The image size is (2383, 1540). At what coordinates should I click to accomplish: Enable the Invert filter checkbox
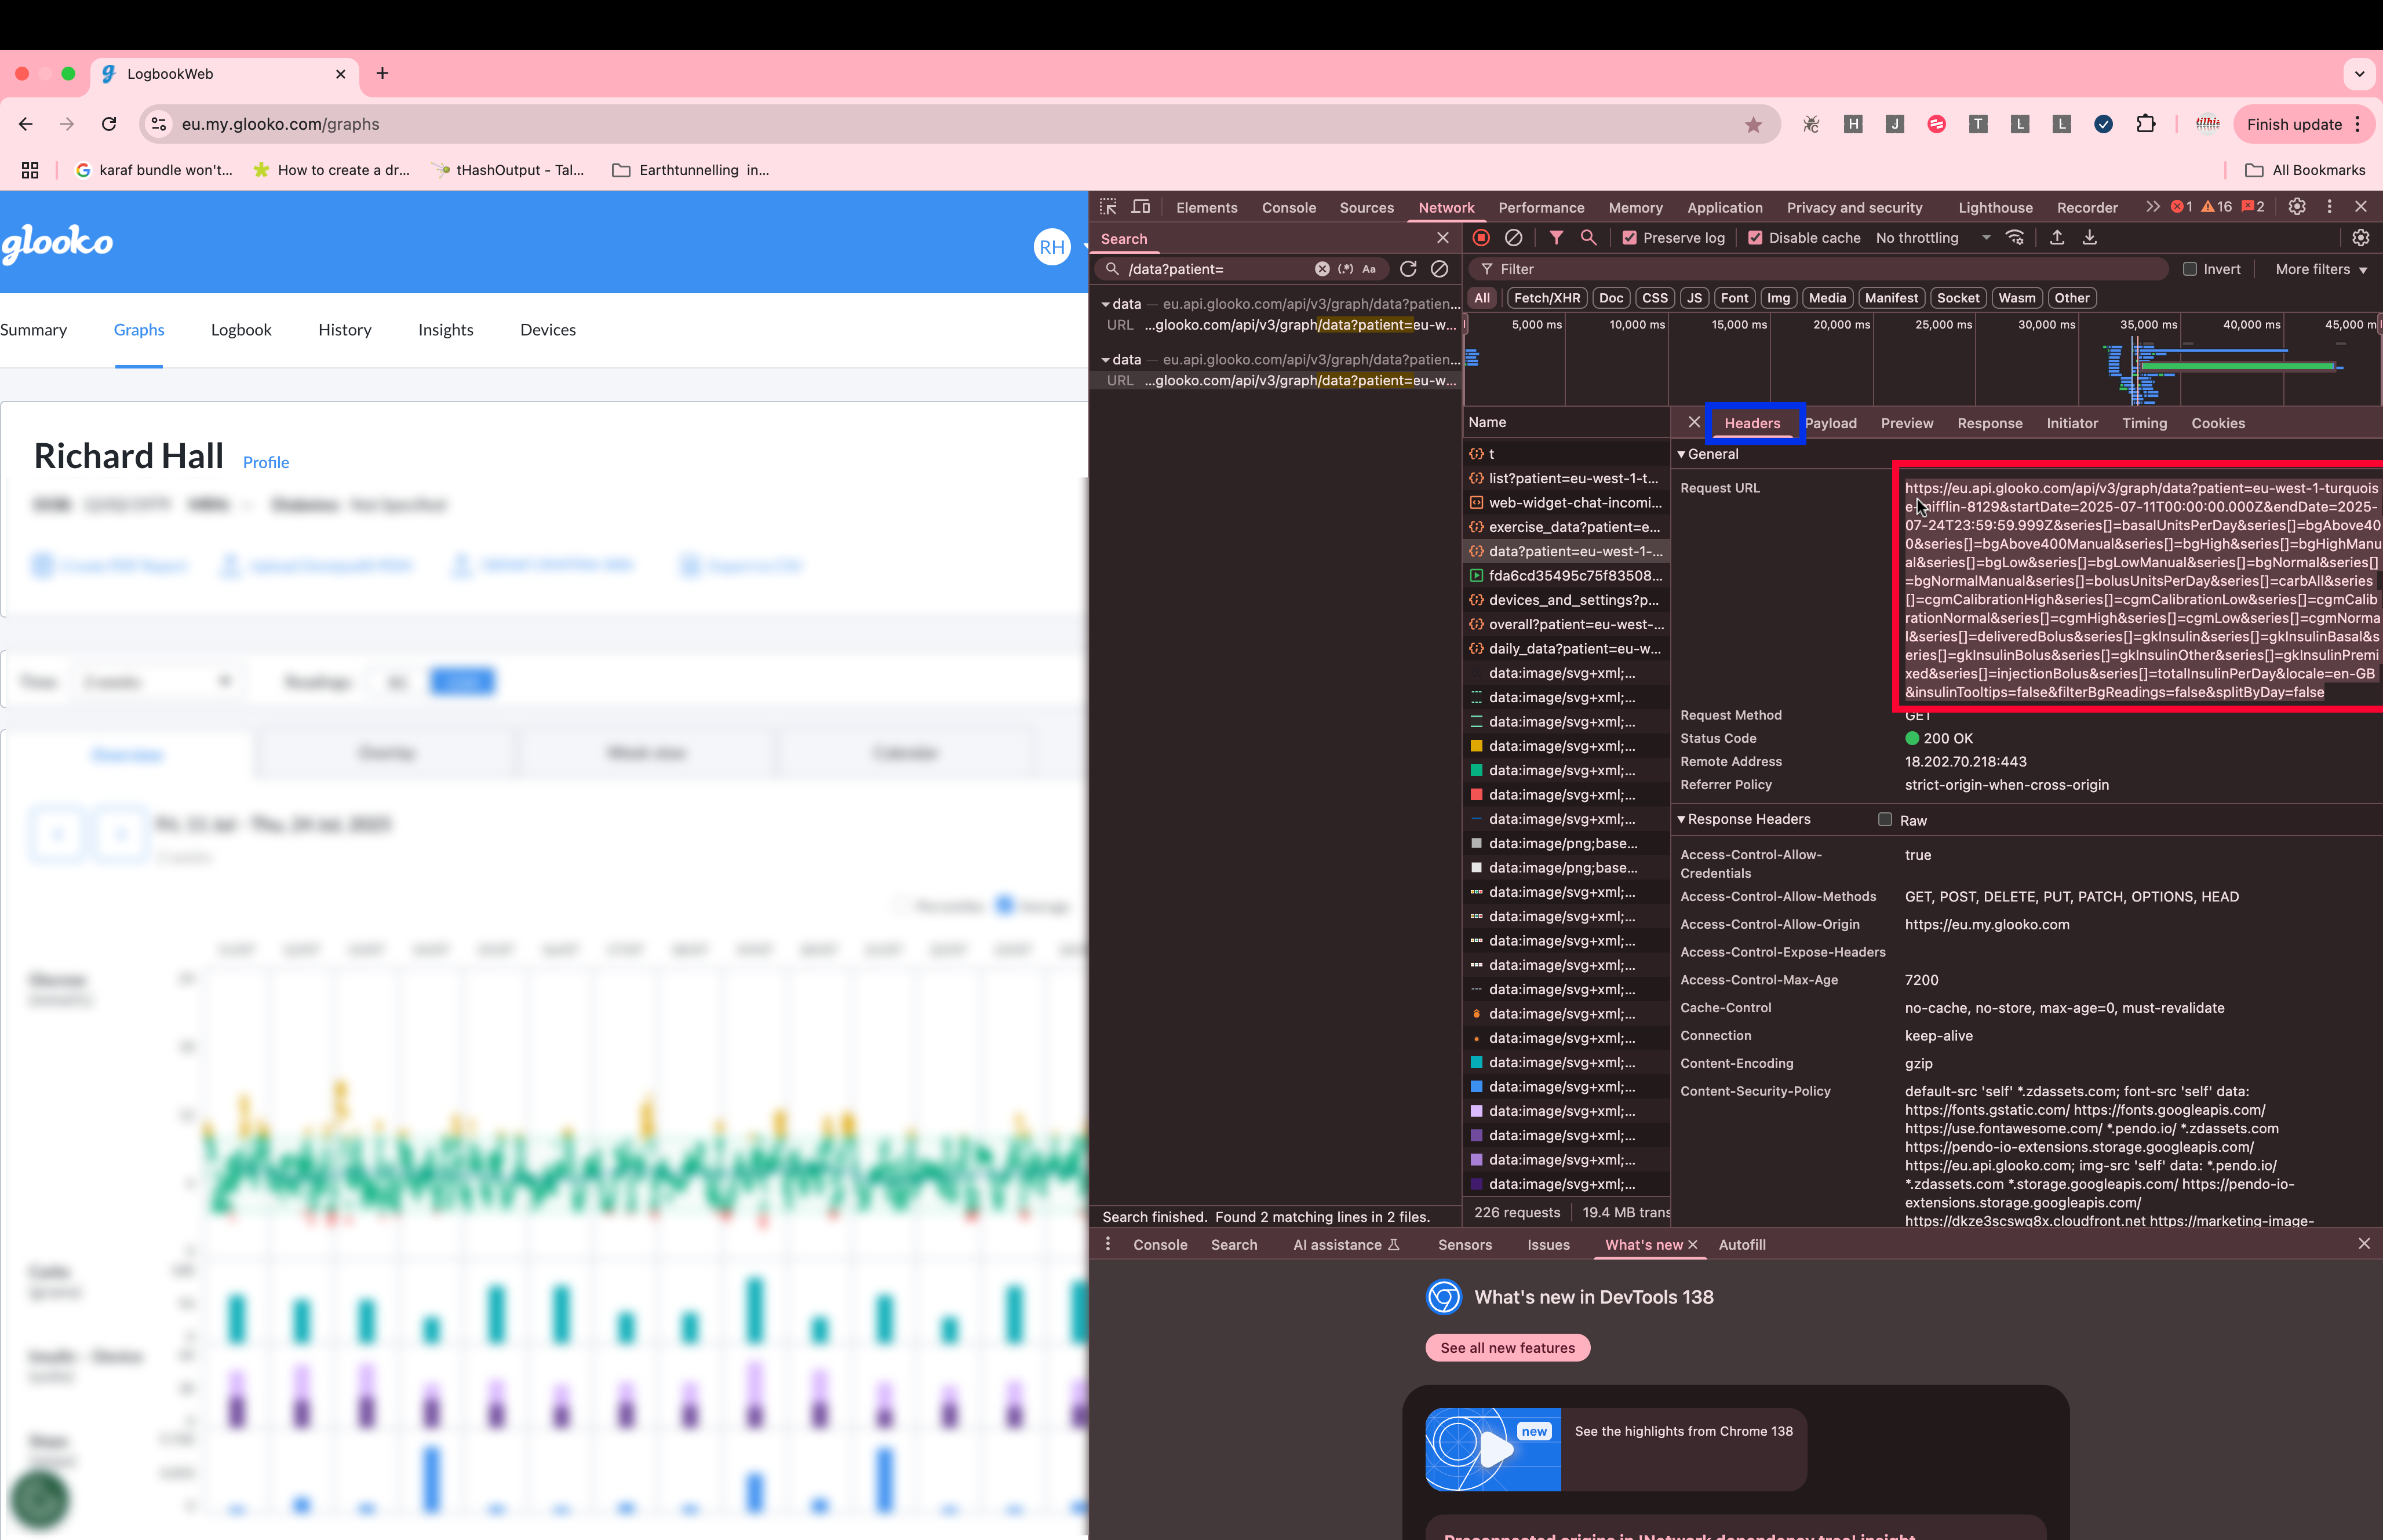click(x=2190, y=269)
